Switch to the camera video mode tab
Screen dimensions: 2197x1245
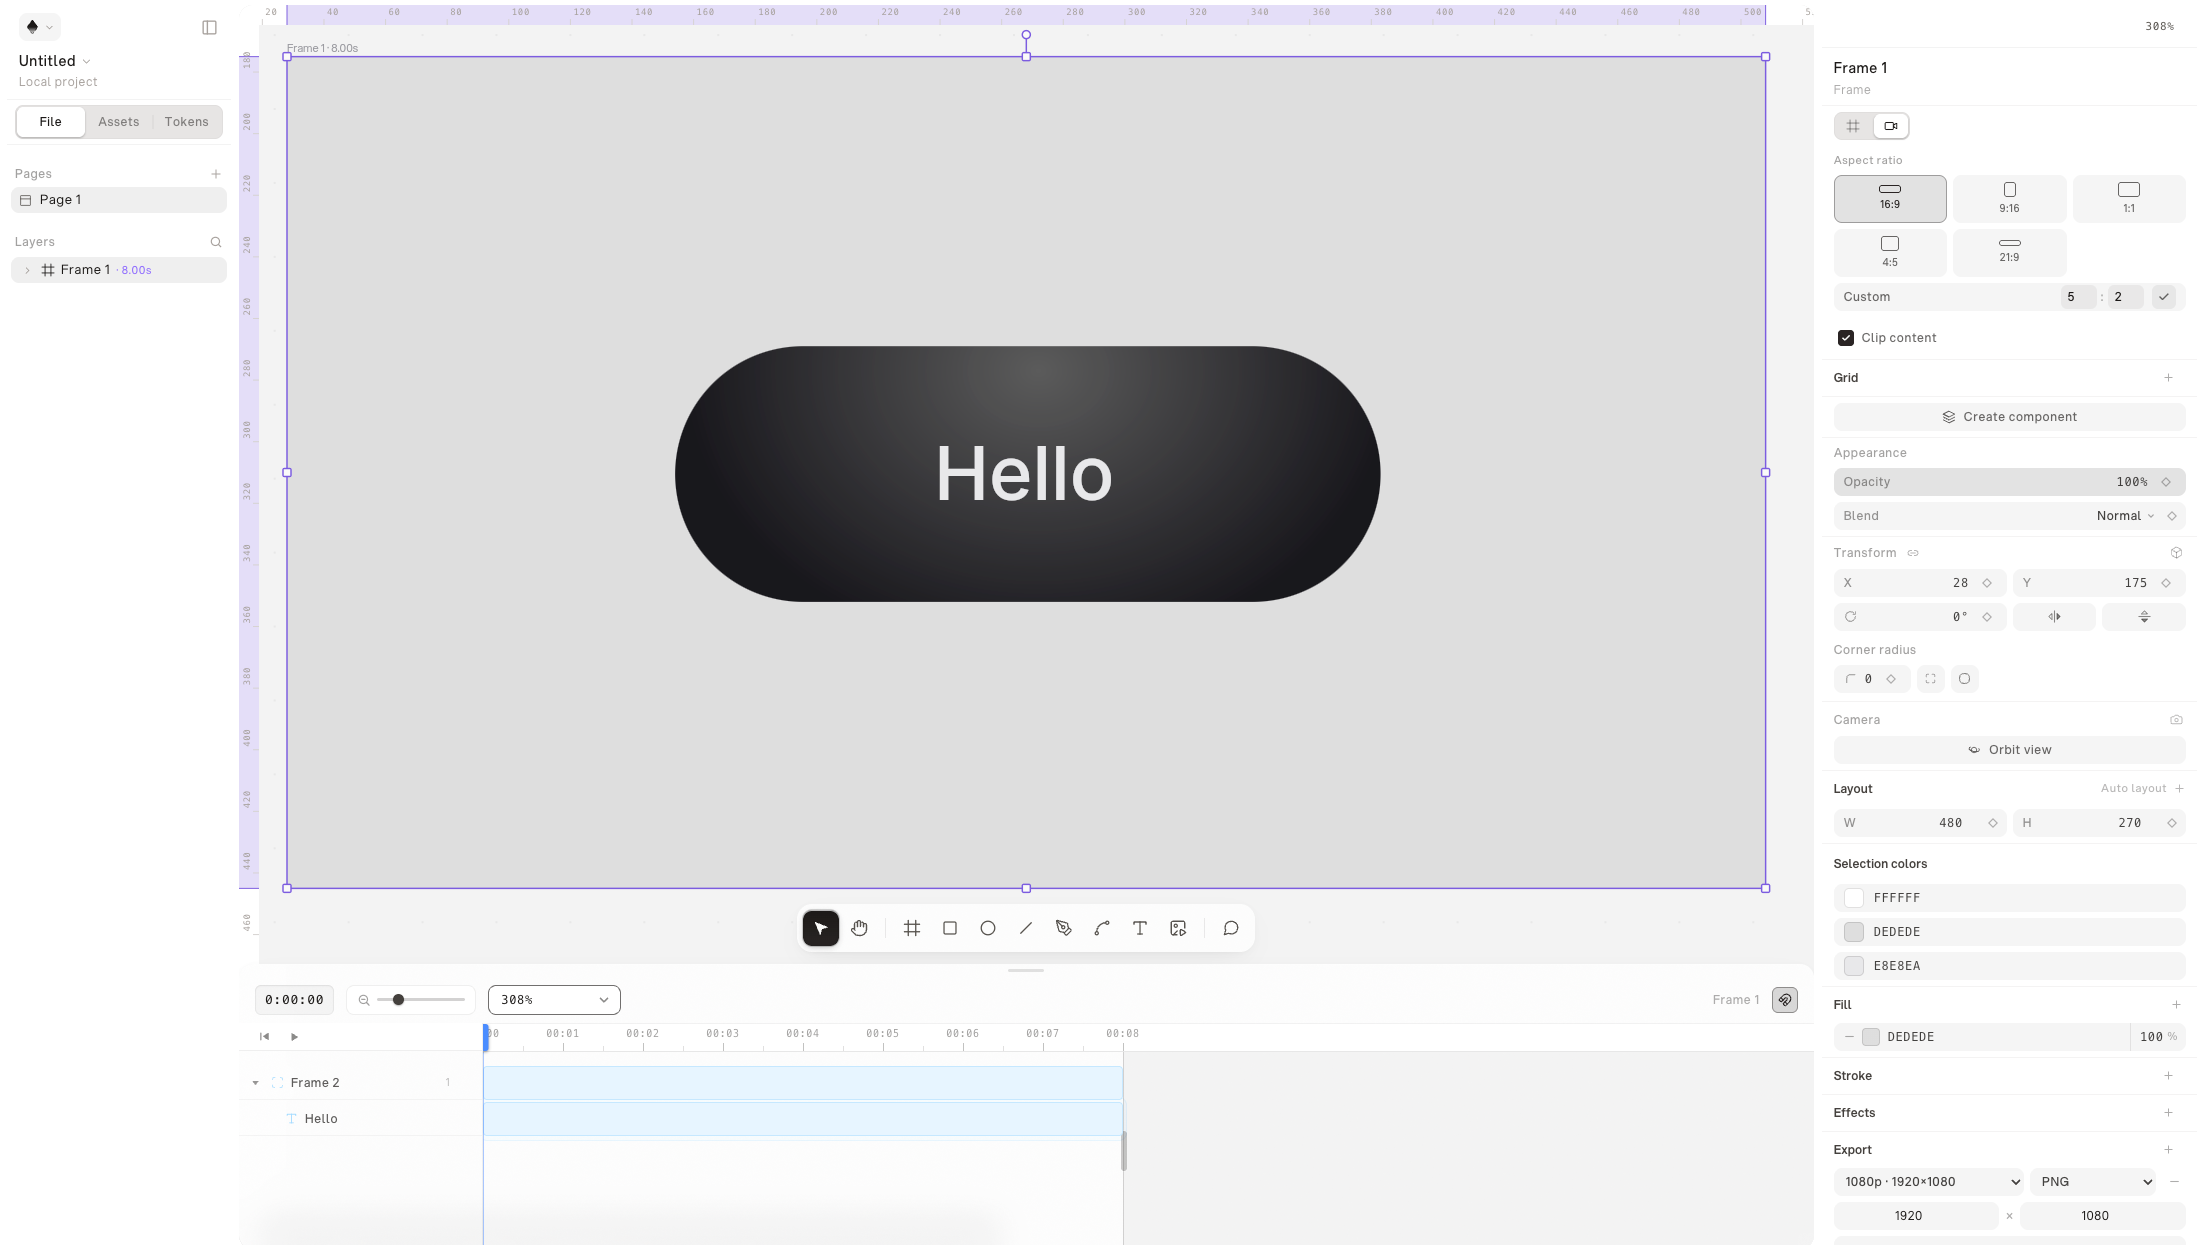[x=1890, y=126]
